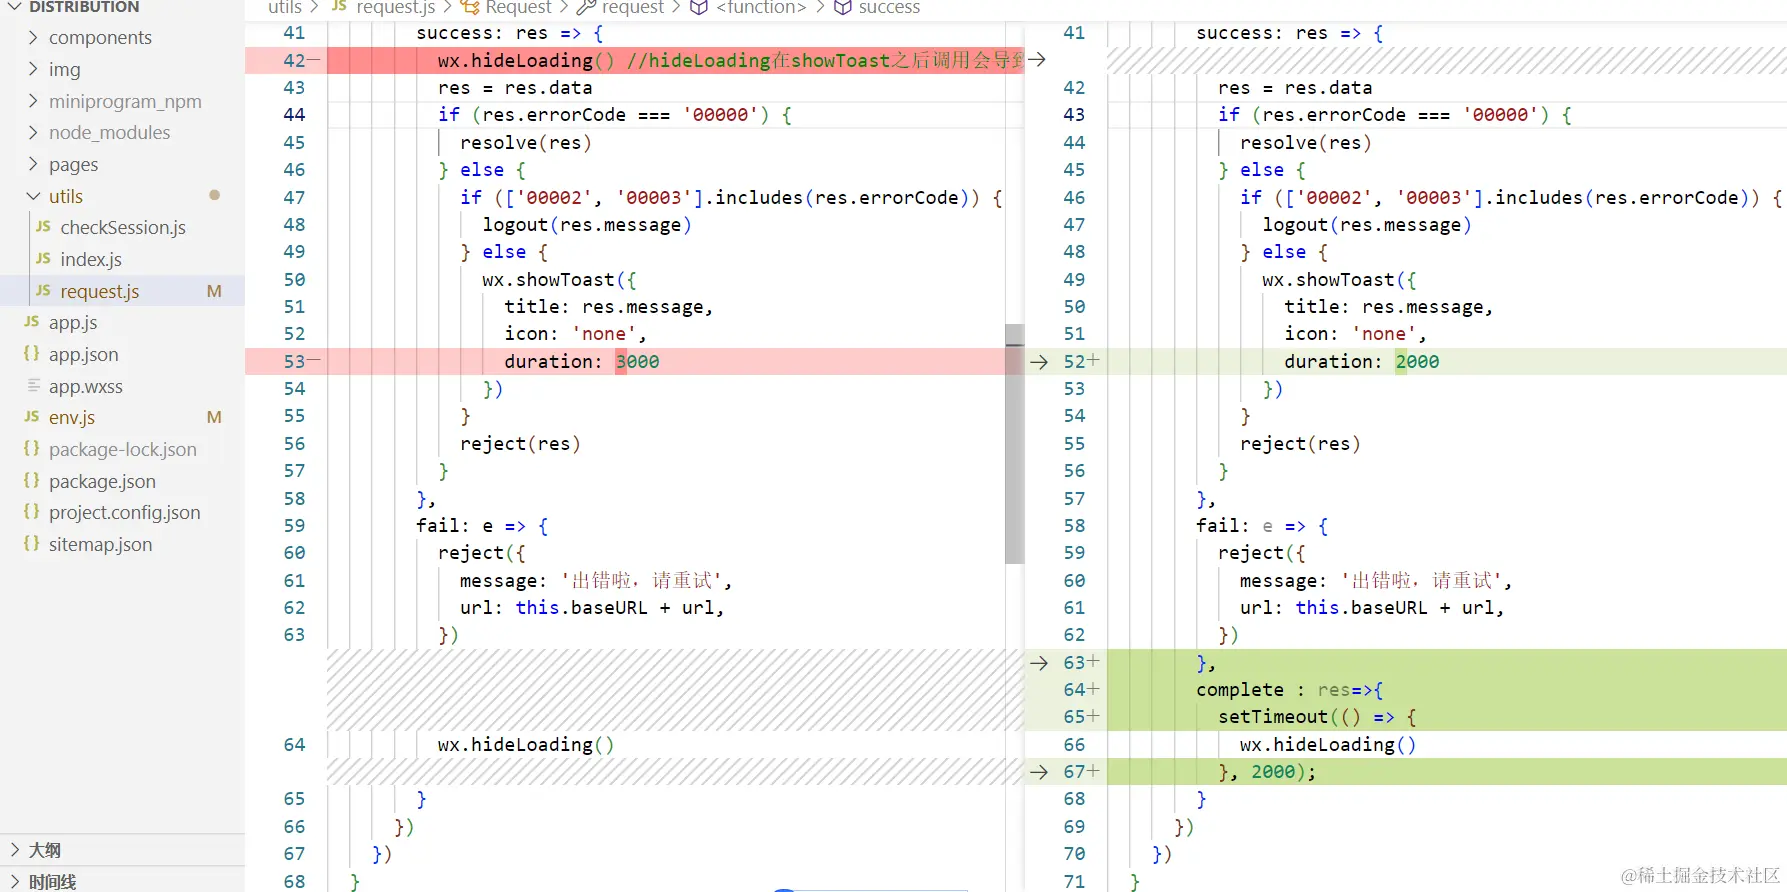Screen dimensions: 1787x892
Task: Open env.js from the explorer
Action: tap(72, 417)
